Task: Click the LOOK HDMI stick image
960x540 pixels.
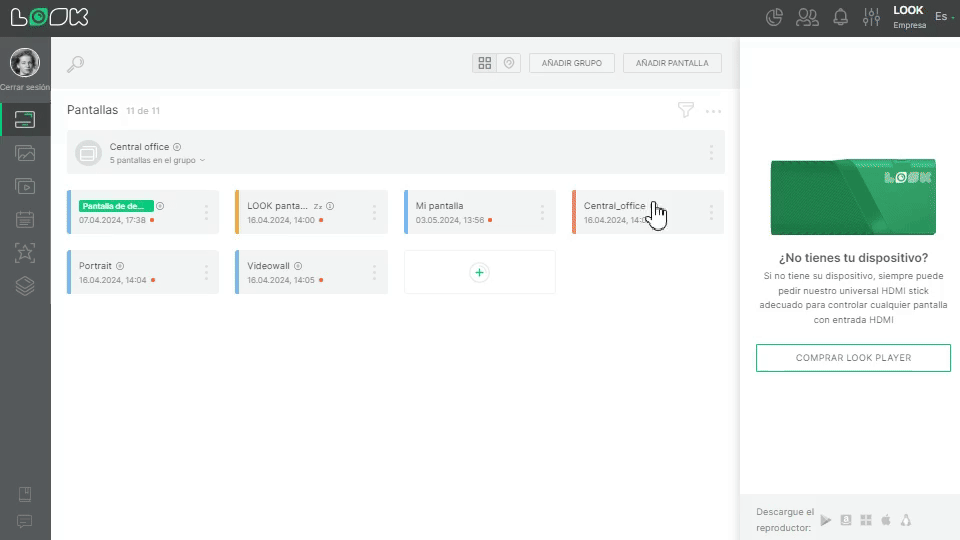Action: click(x=853, y=197)
